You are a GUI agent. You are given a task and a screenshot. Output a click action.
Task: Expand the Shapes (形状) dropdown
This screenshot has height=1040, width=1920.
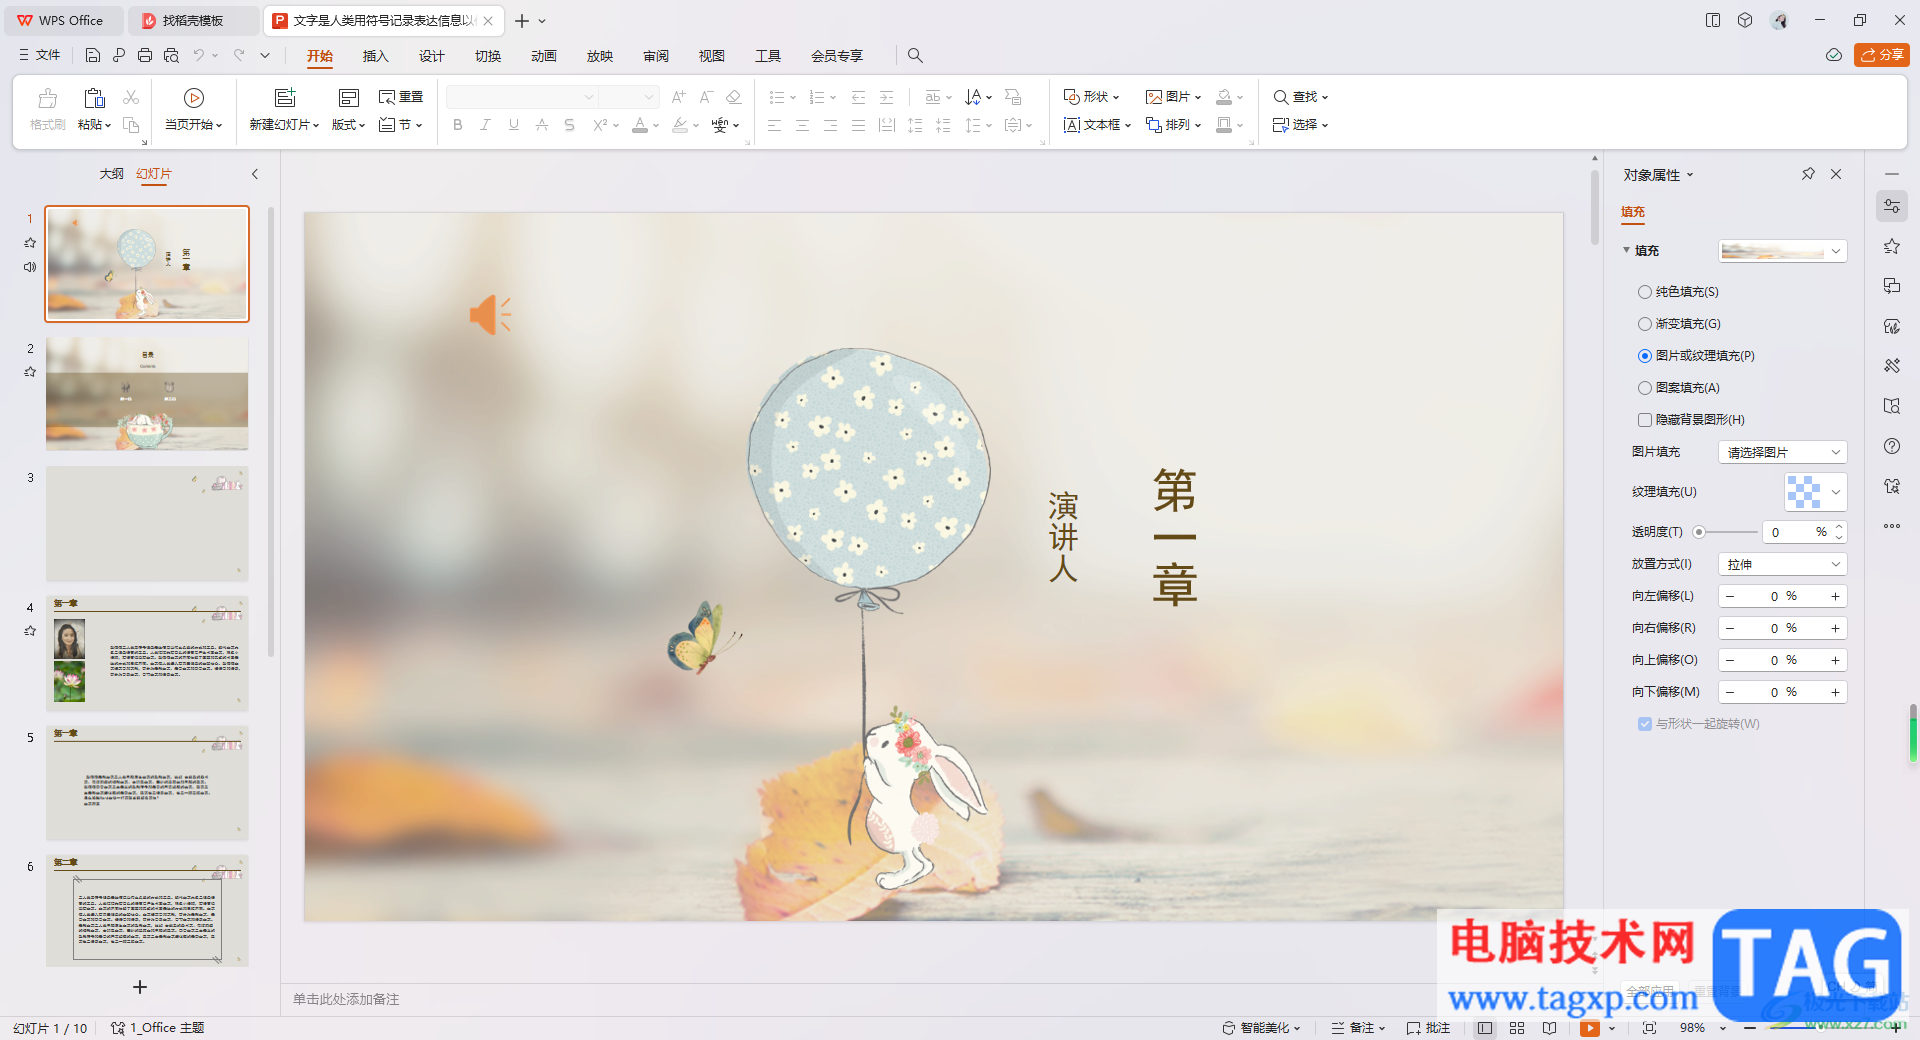pos(1092,97)
